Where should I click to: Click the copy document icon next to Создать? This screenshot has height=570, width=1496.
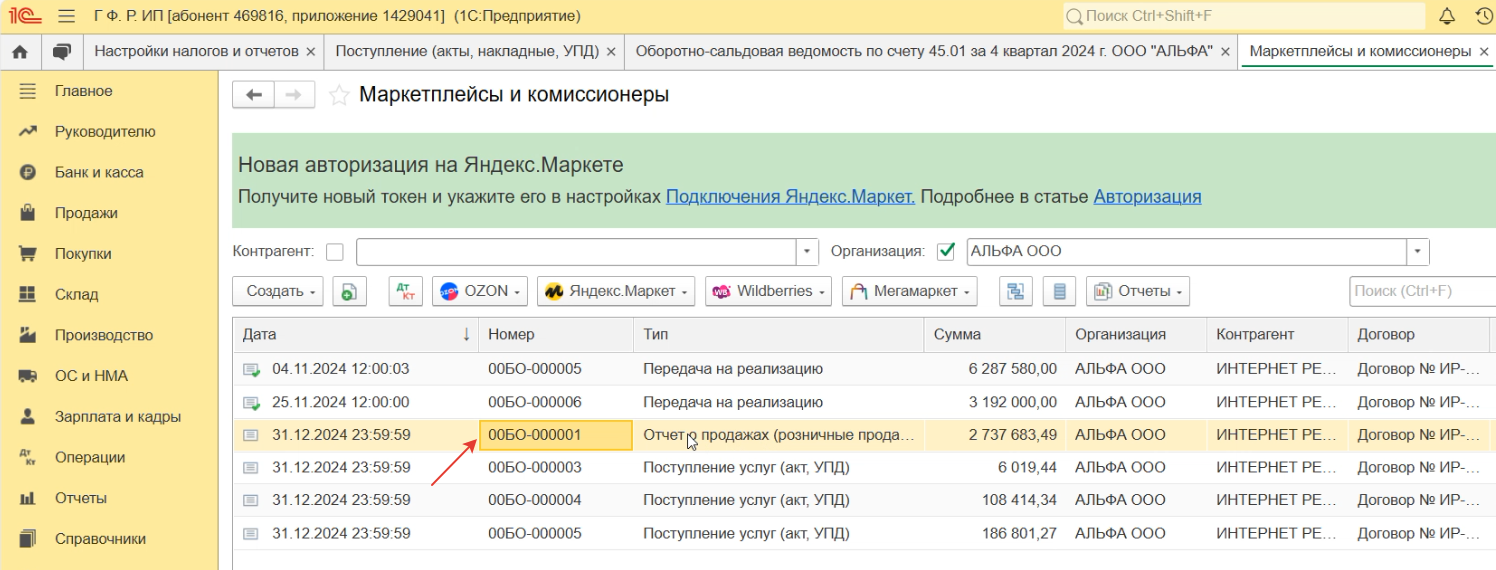(349, 291)
